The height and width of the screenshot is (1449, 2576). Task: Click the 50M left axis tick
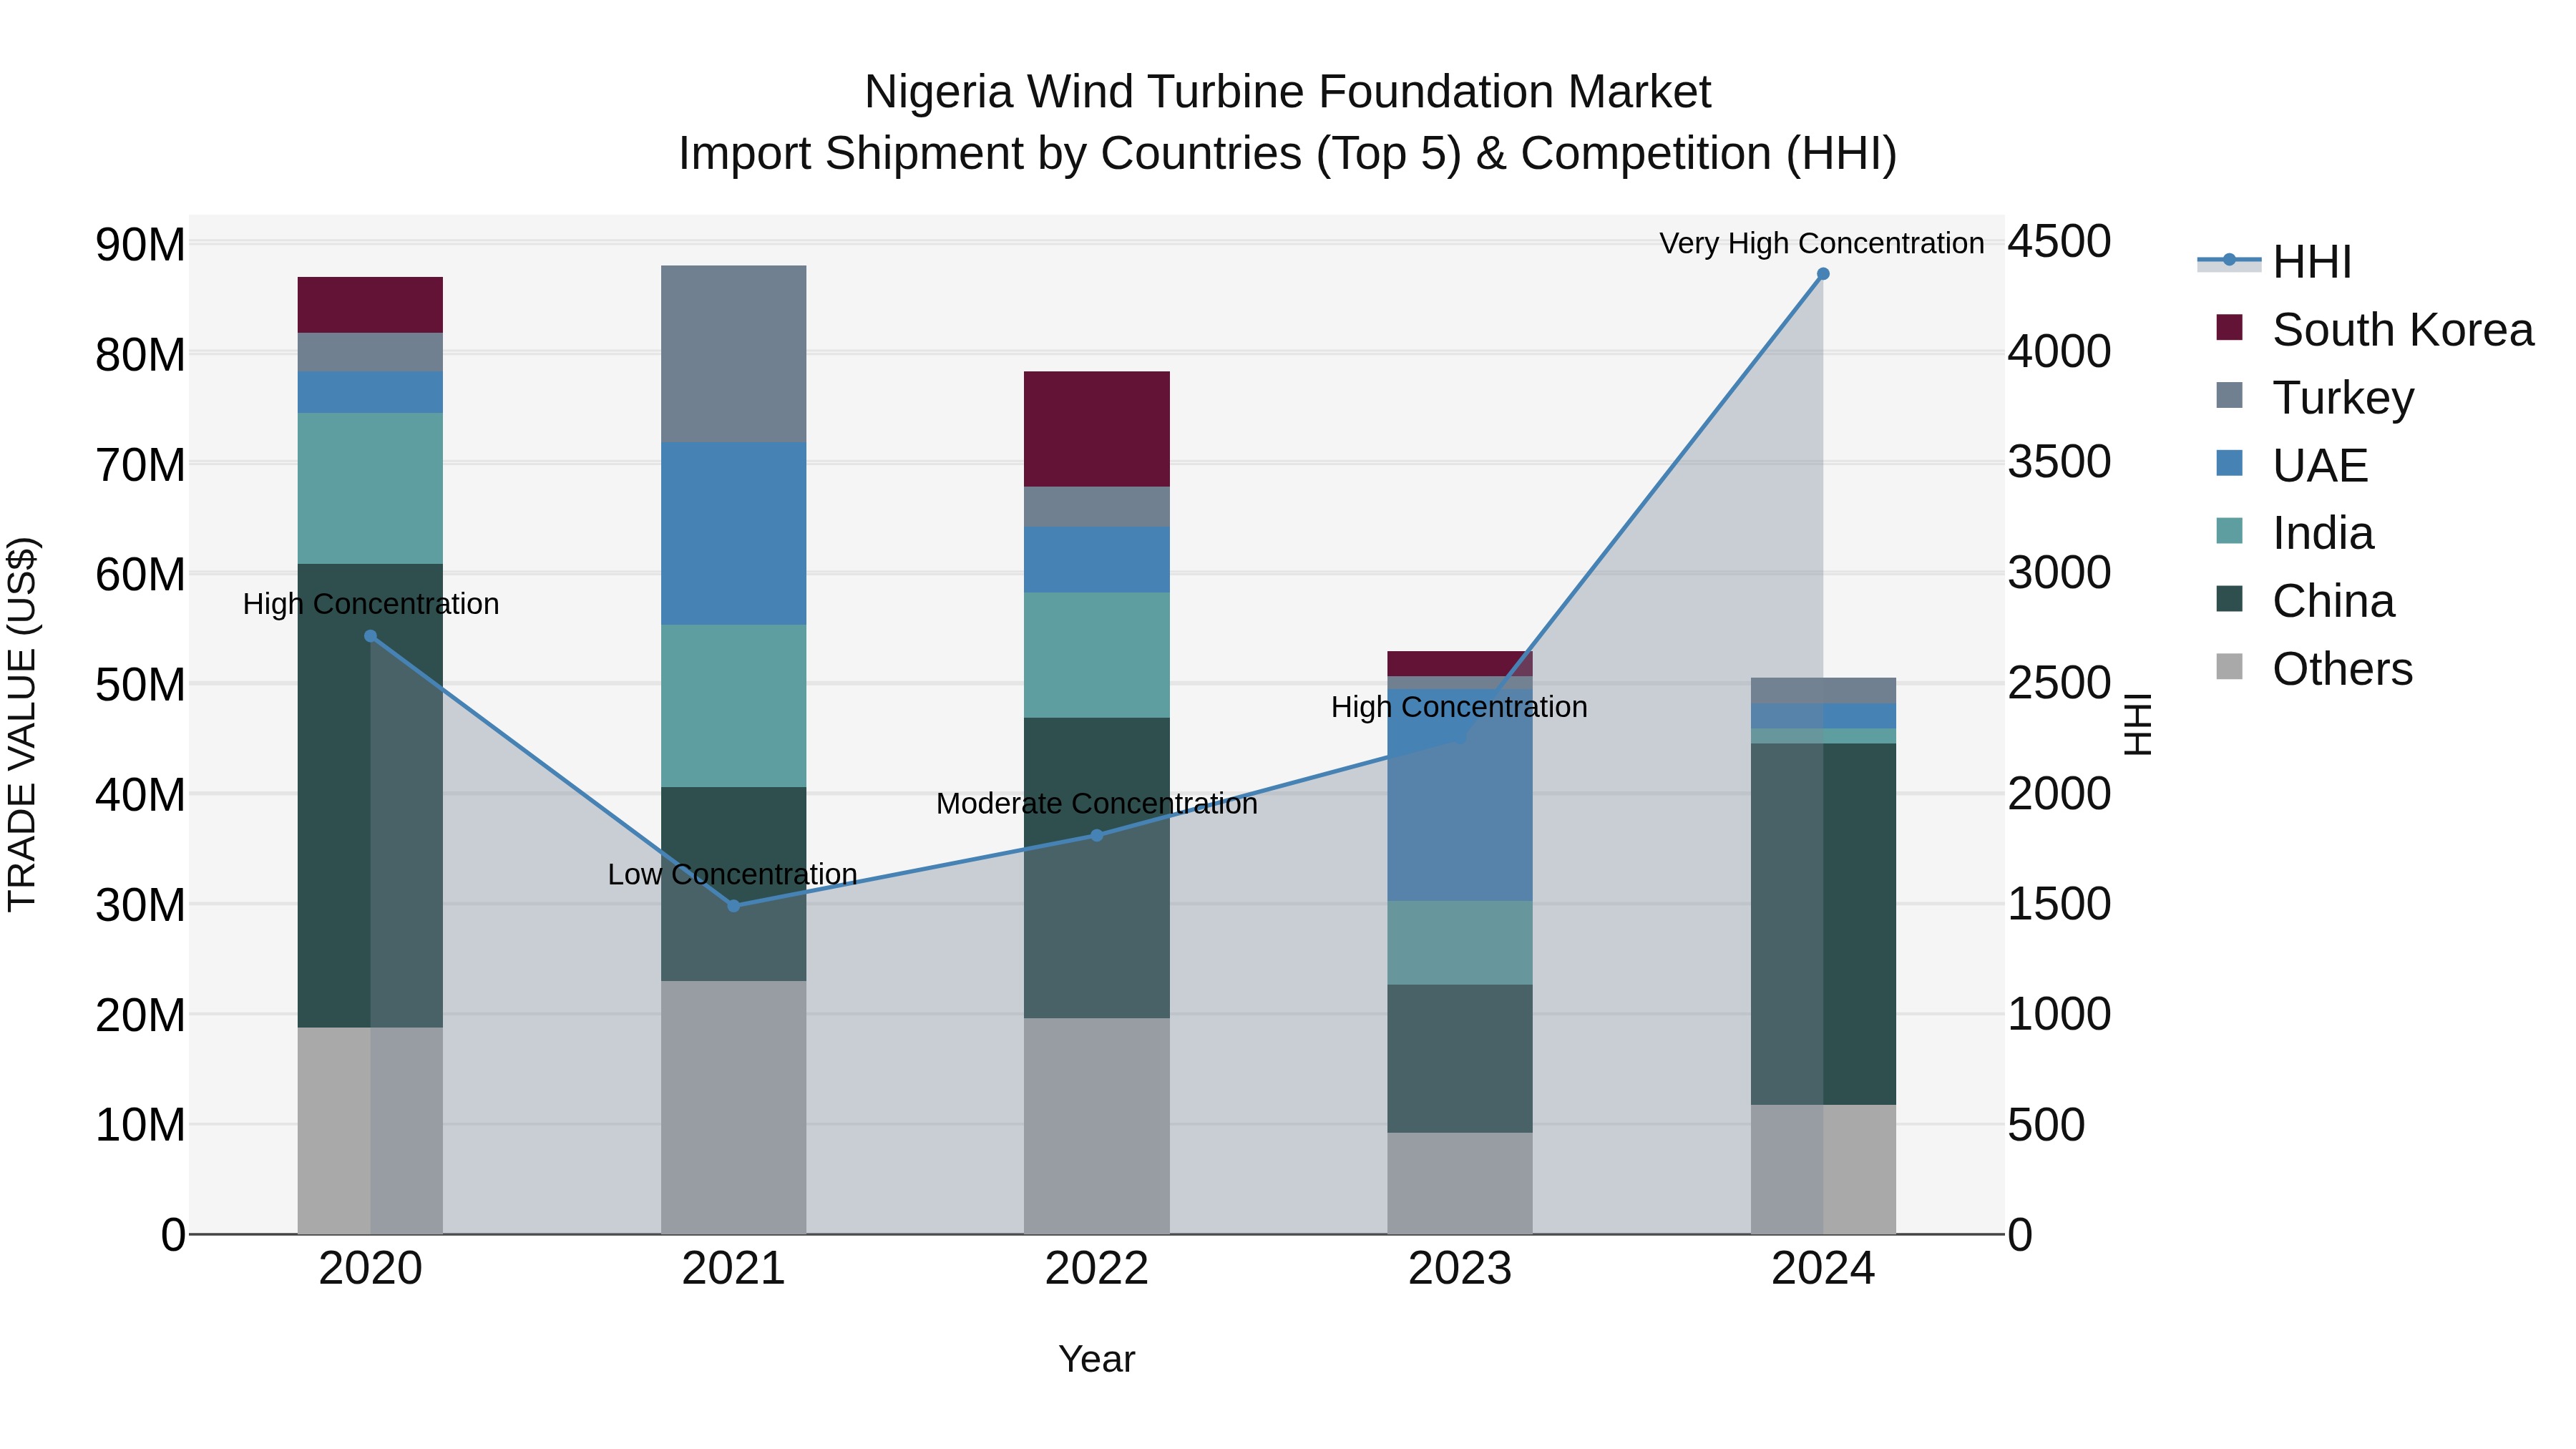[140, 685]
